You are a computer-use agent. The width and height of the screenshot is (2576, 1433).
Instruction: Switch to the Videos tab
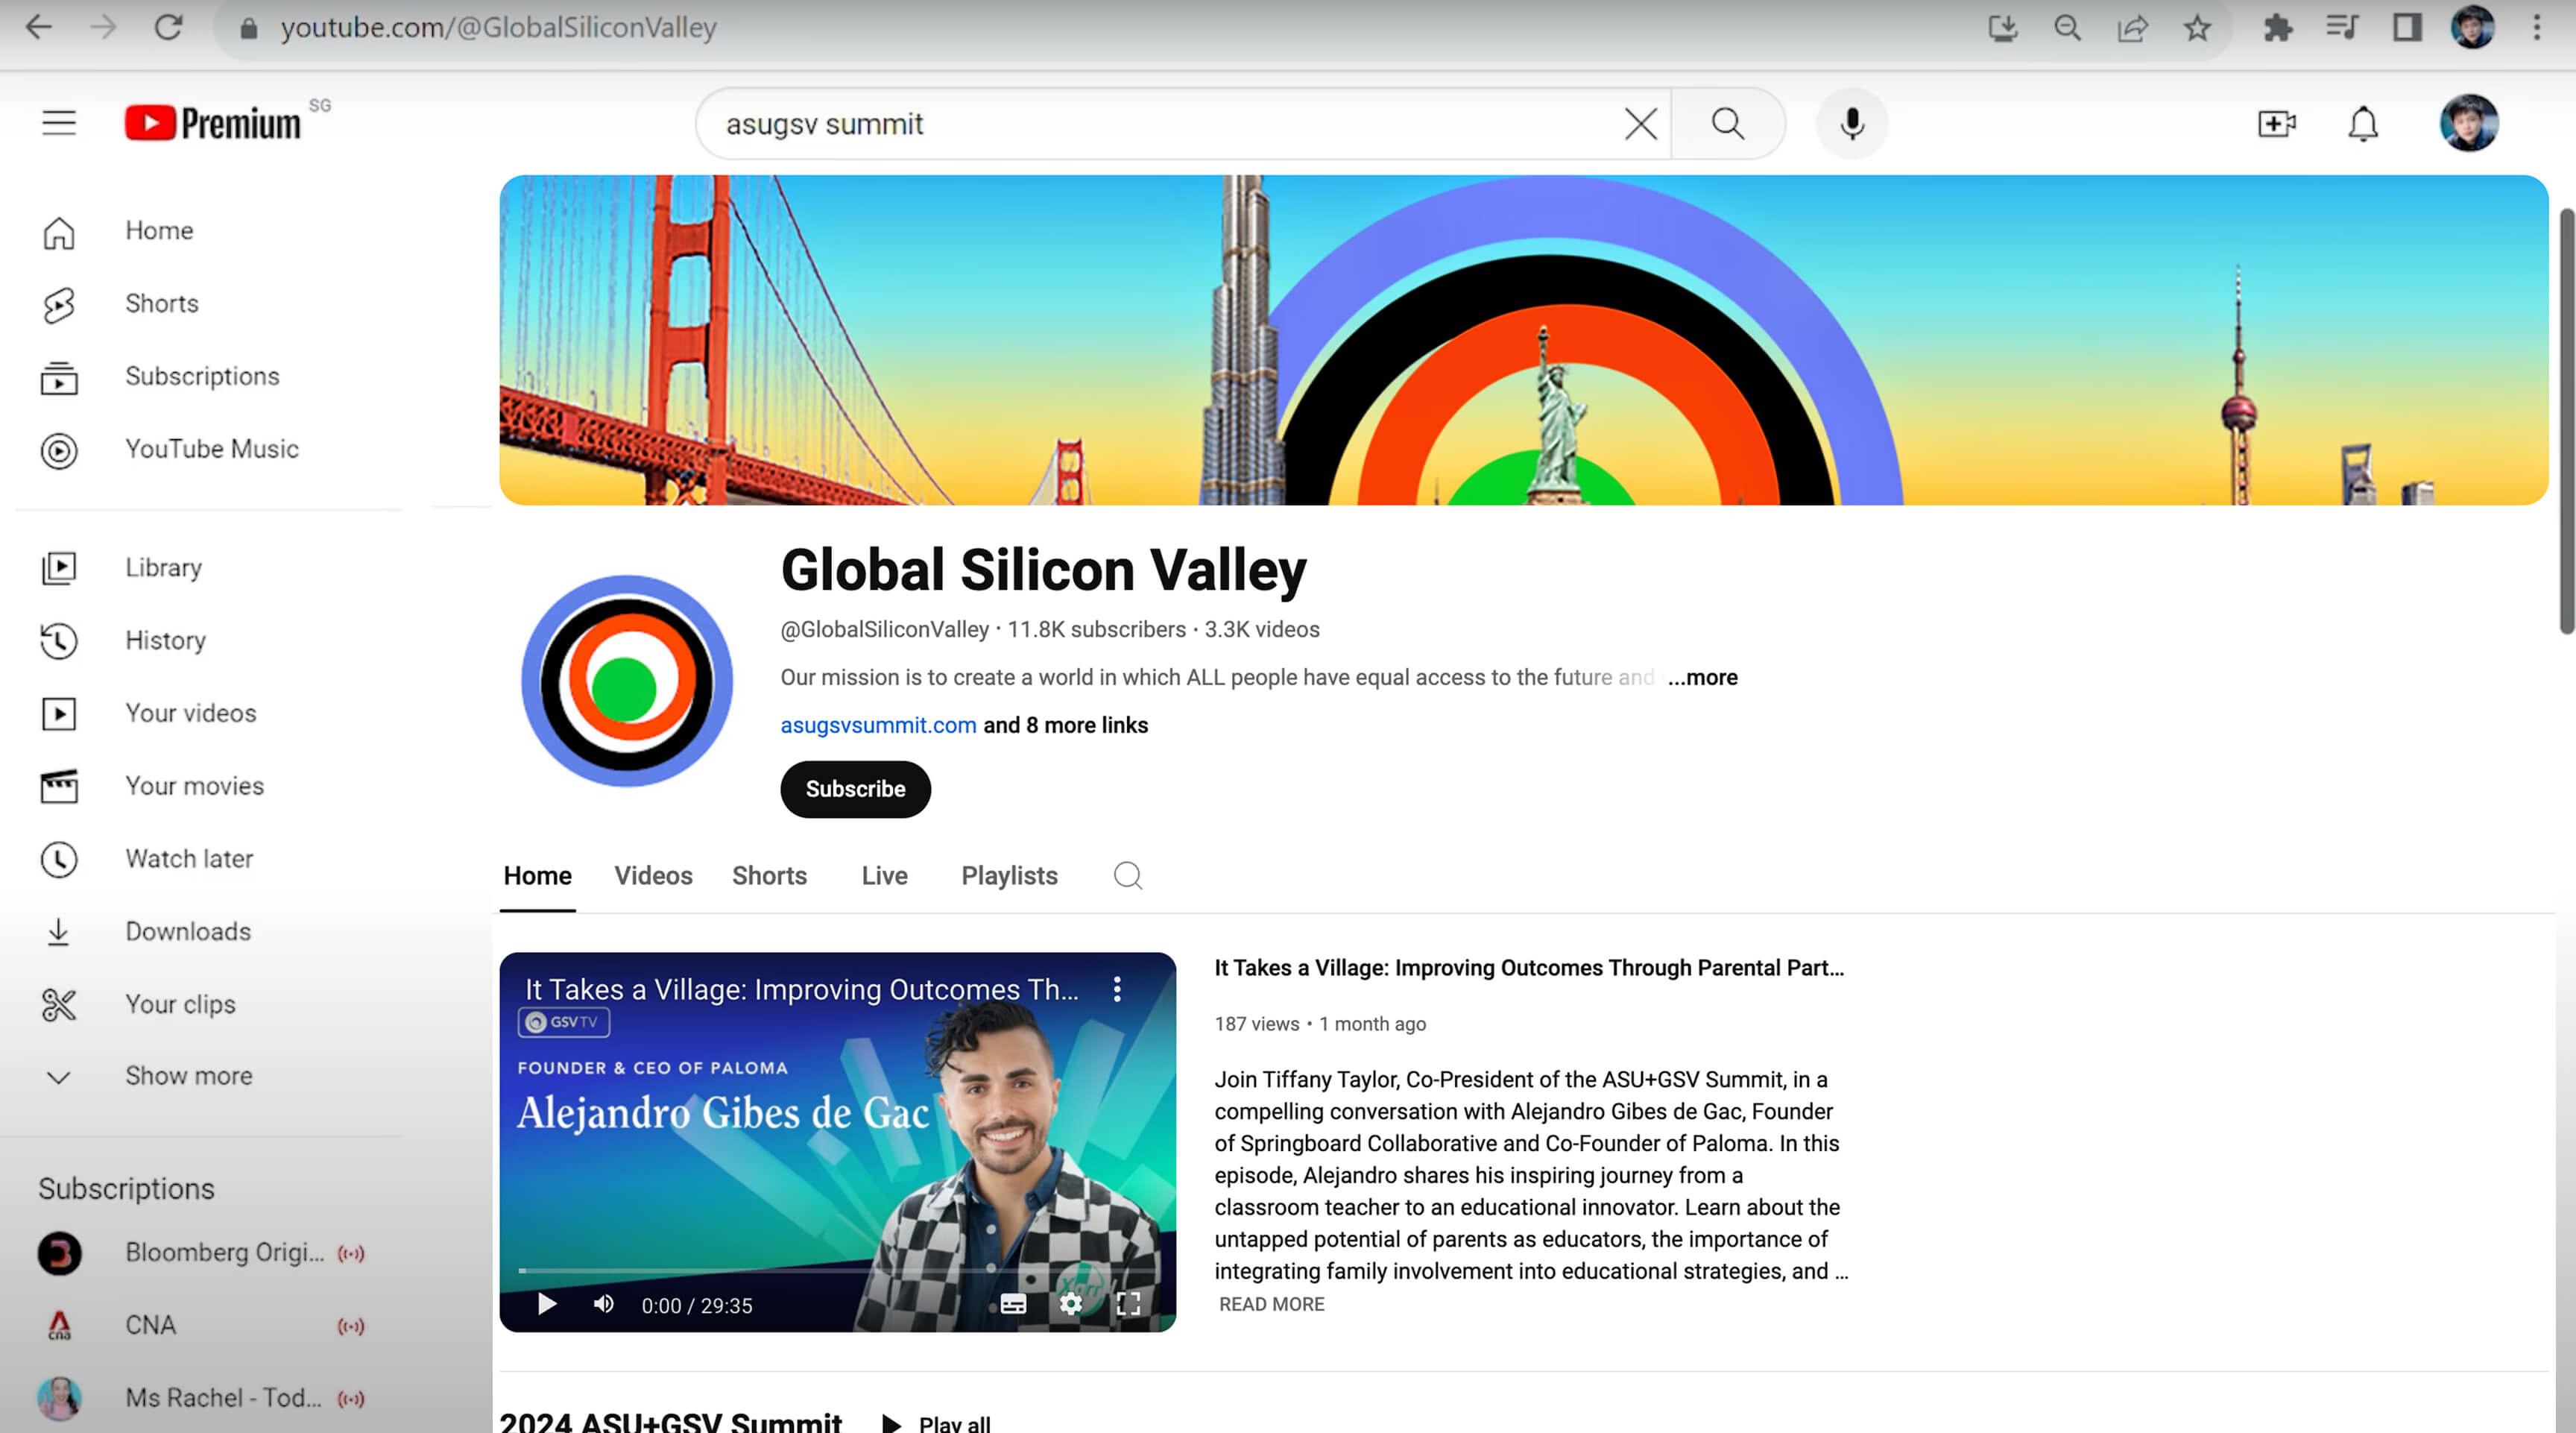pyautogui.click(x=652, y=875)
